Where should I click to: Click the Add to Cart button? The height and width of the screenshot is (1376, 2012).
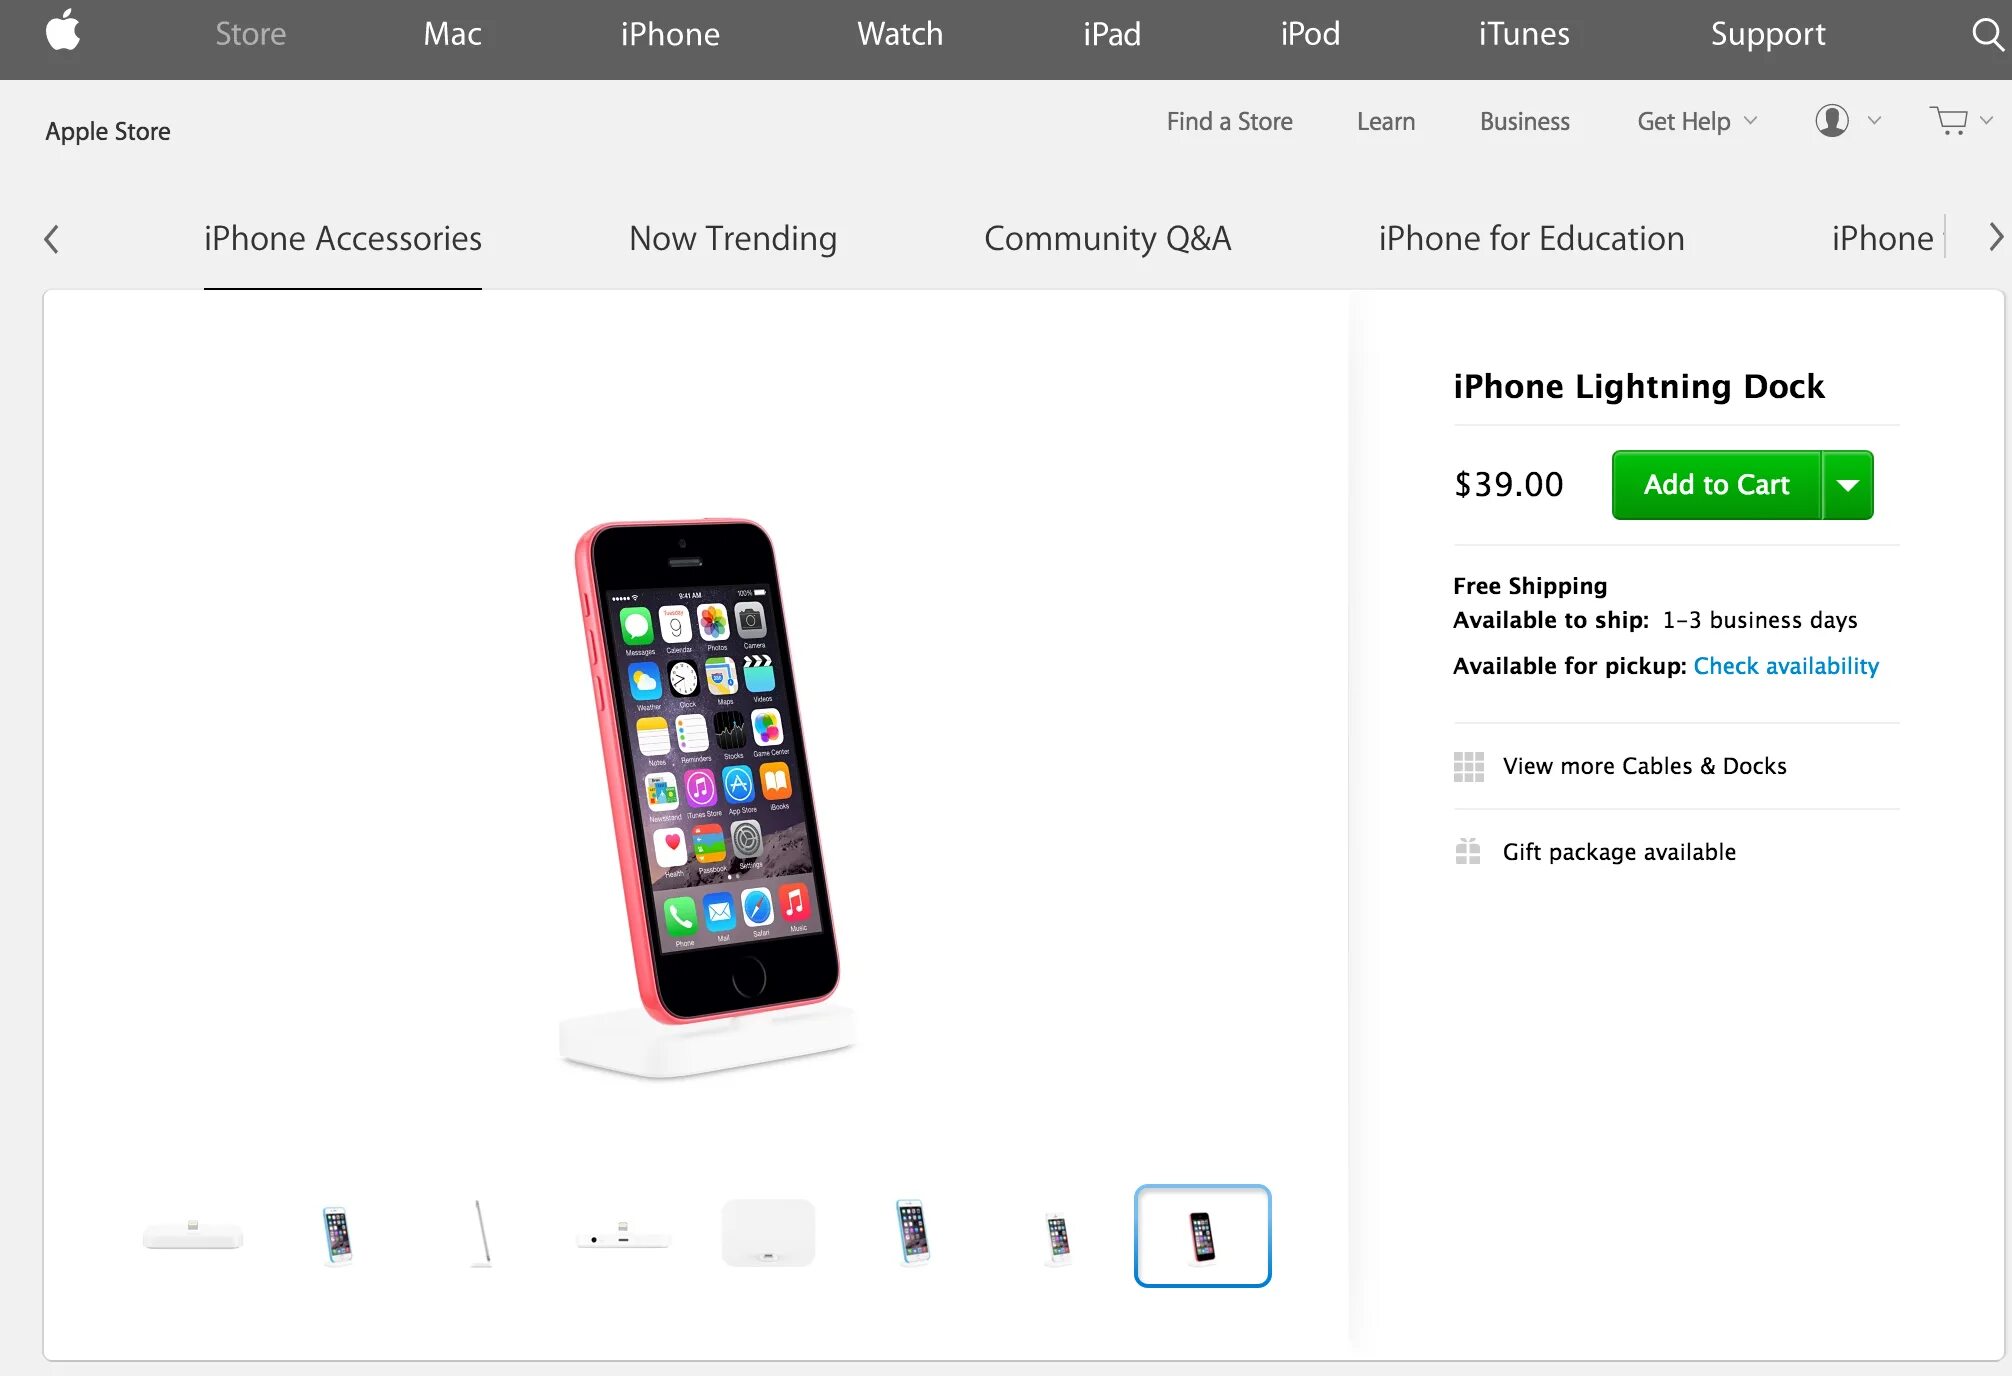(x=1715, y=485)
